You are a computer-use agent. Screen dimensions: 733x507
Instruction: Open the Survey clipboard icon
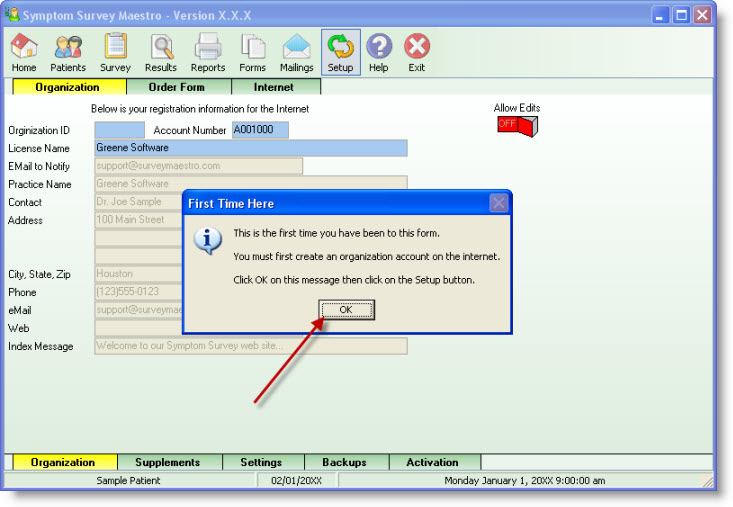(115, 52)
